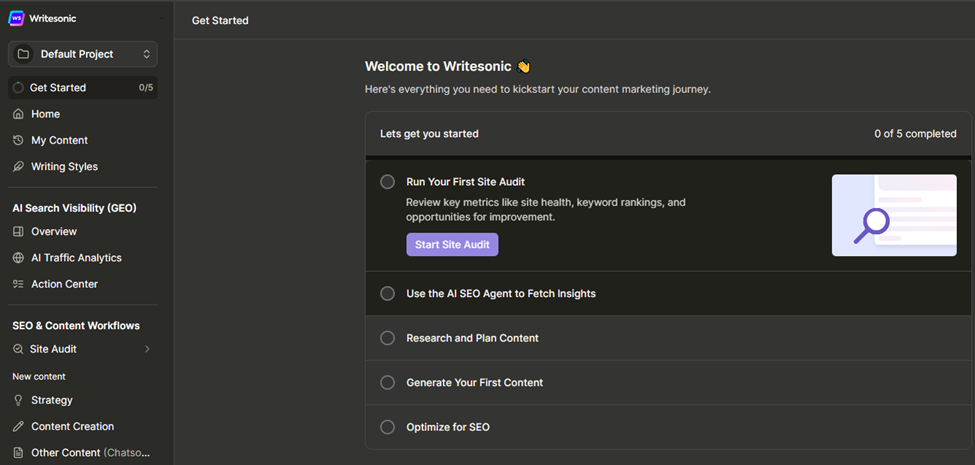
Task: Open the Content Creation menu item
Action: pyautogui.click(x=83, y=426)
